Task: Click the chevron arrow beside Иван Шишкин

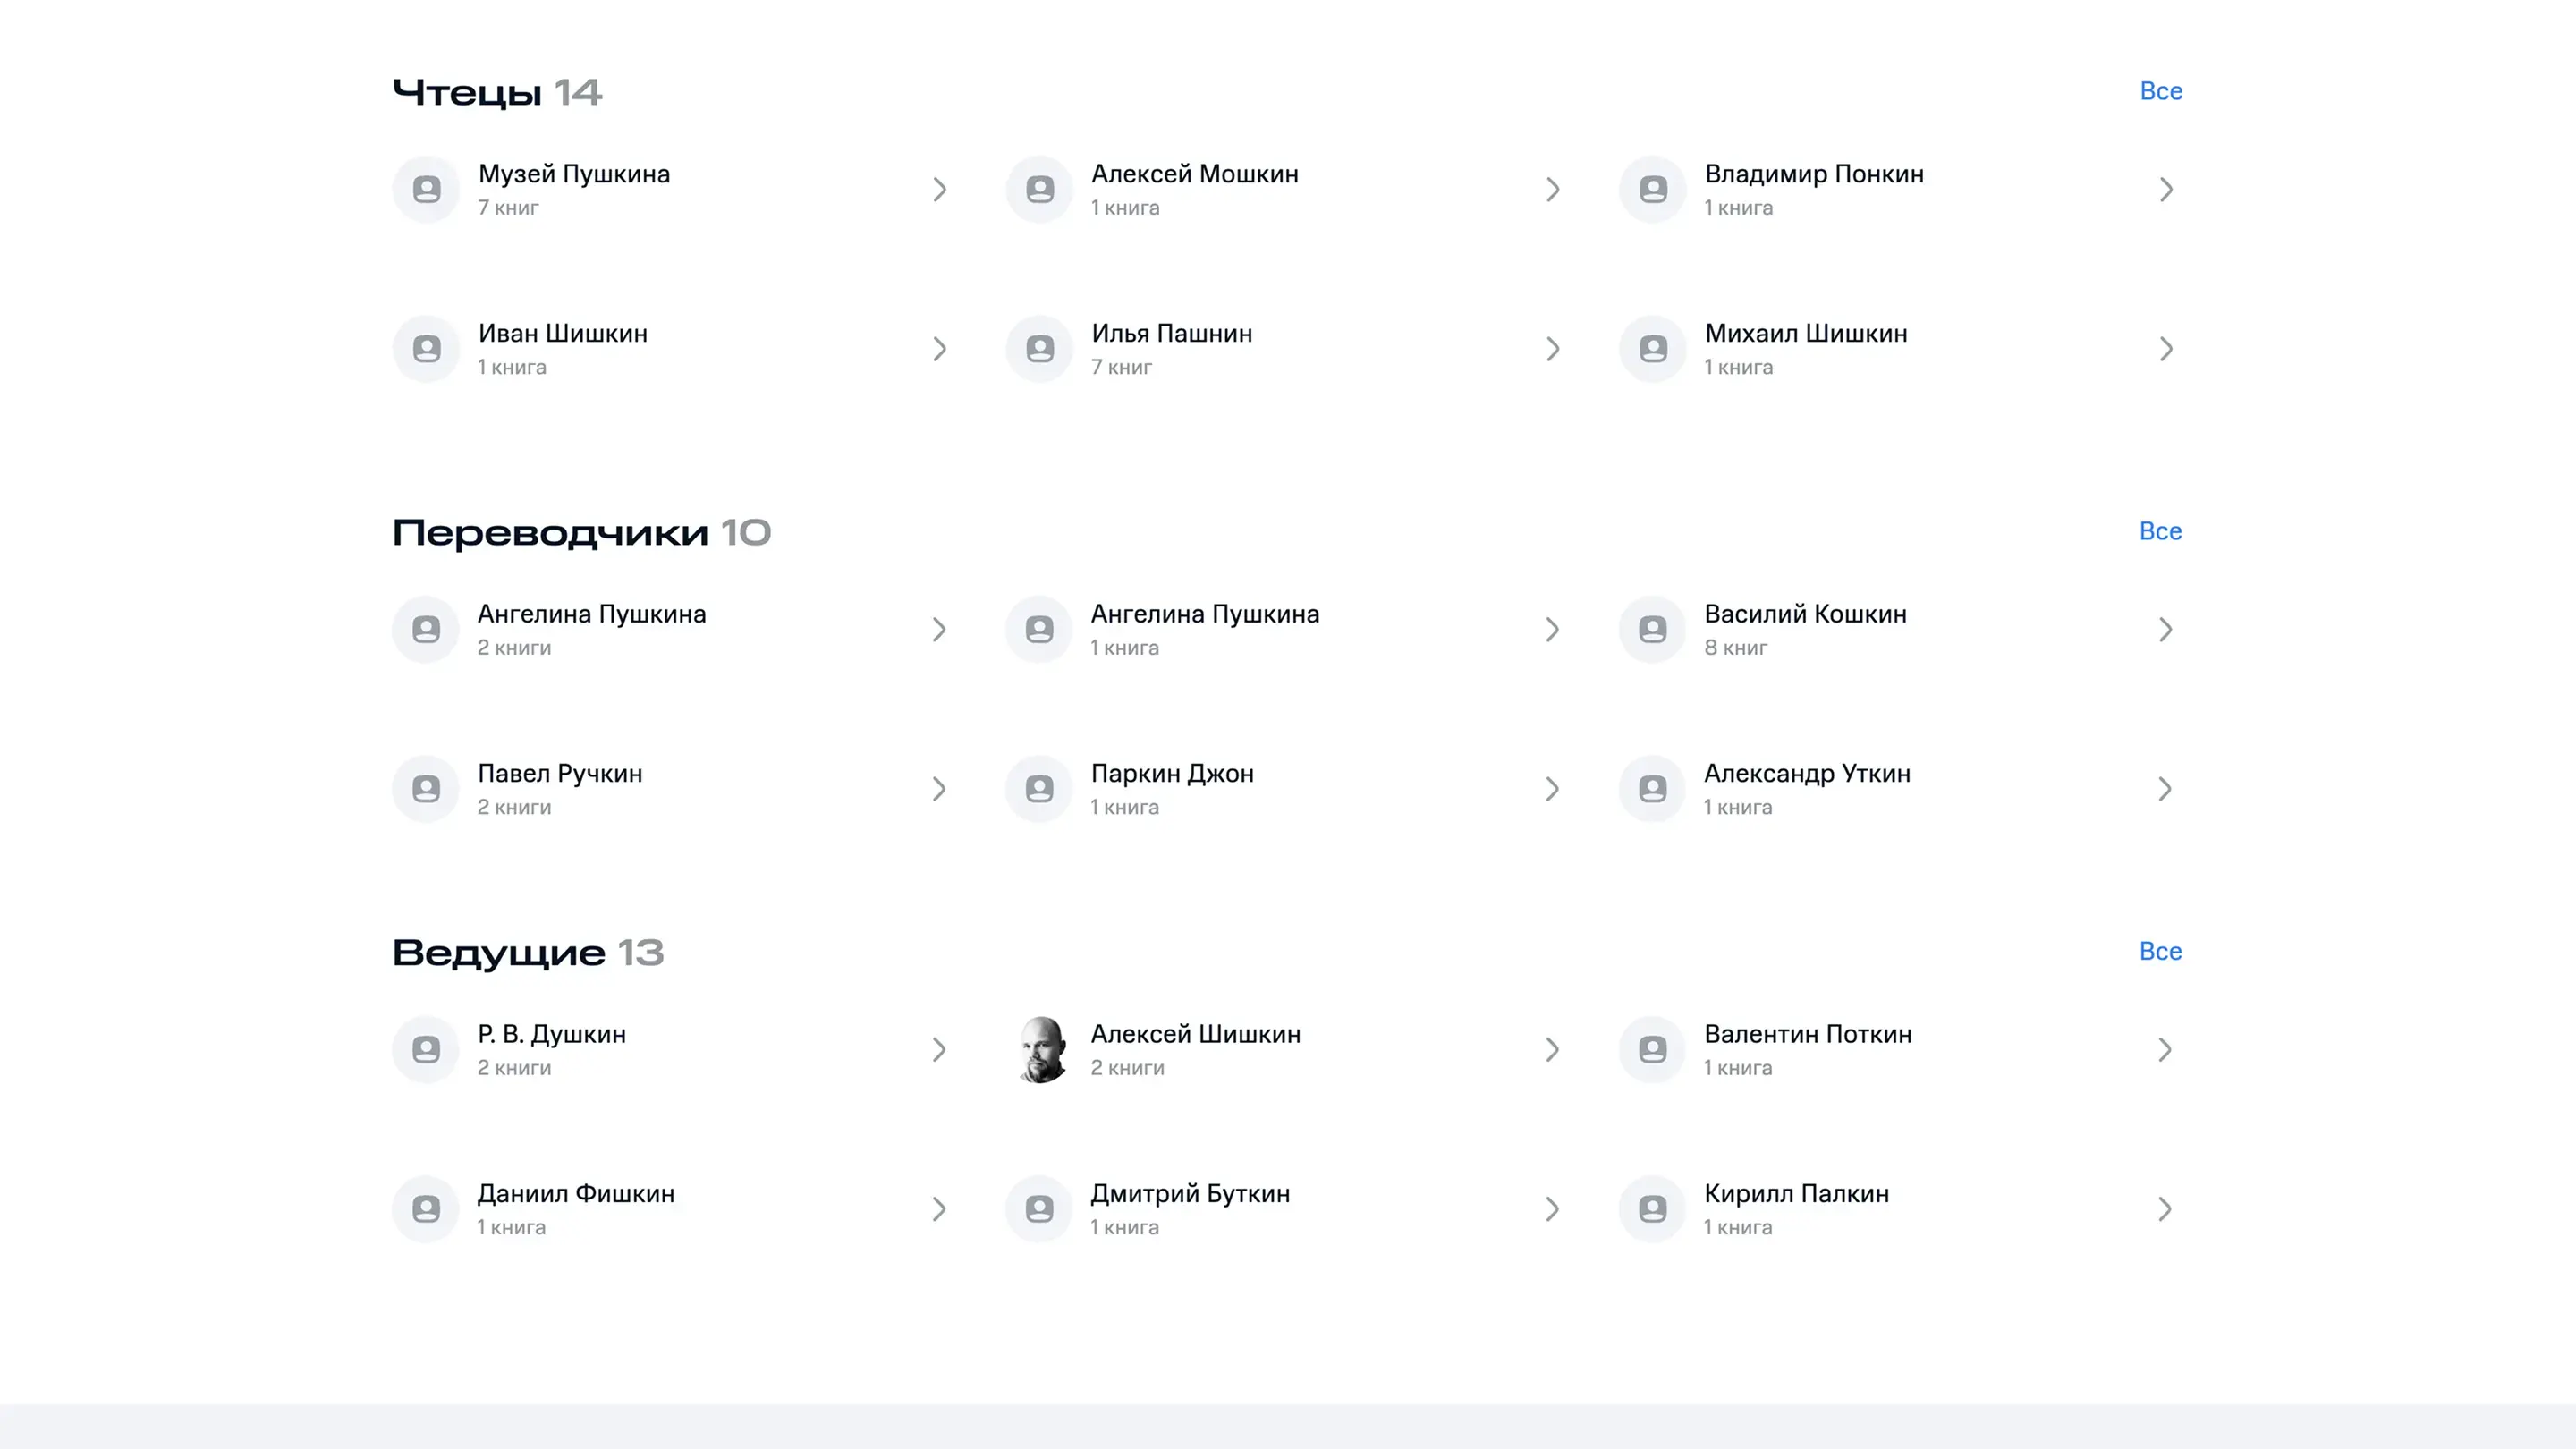Action: [939, 349]
